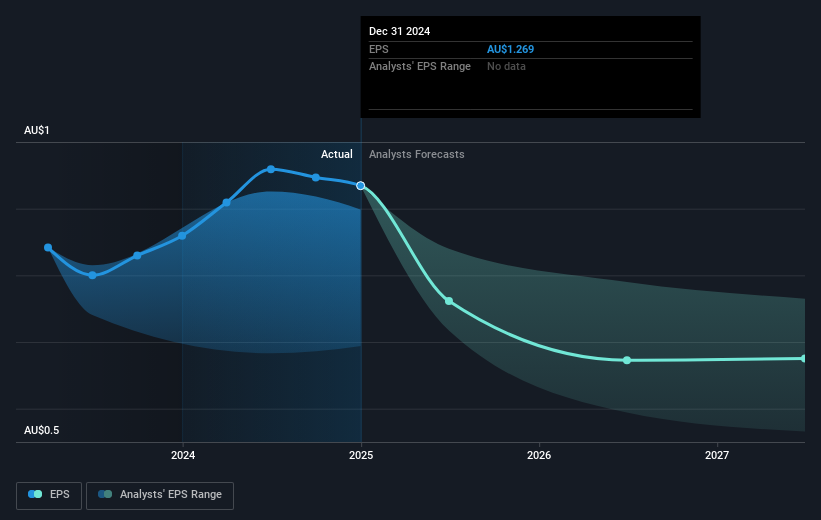Click the EPS point after the mid-2024 peak
821x520 pixels.
[316, 178]
